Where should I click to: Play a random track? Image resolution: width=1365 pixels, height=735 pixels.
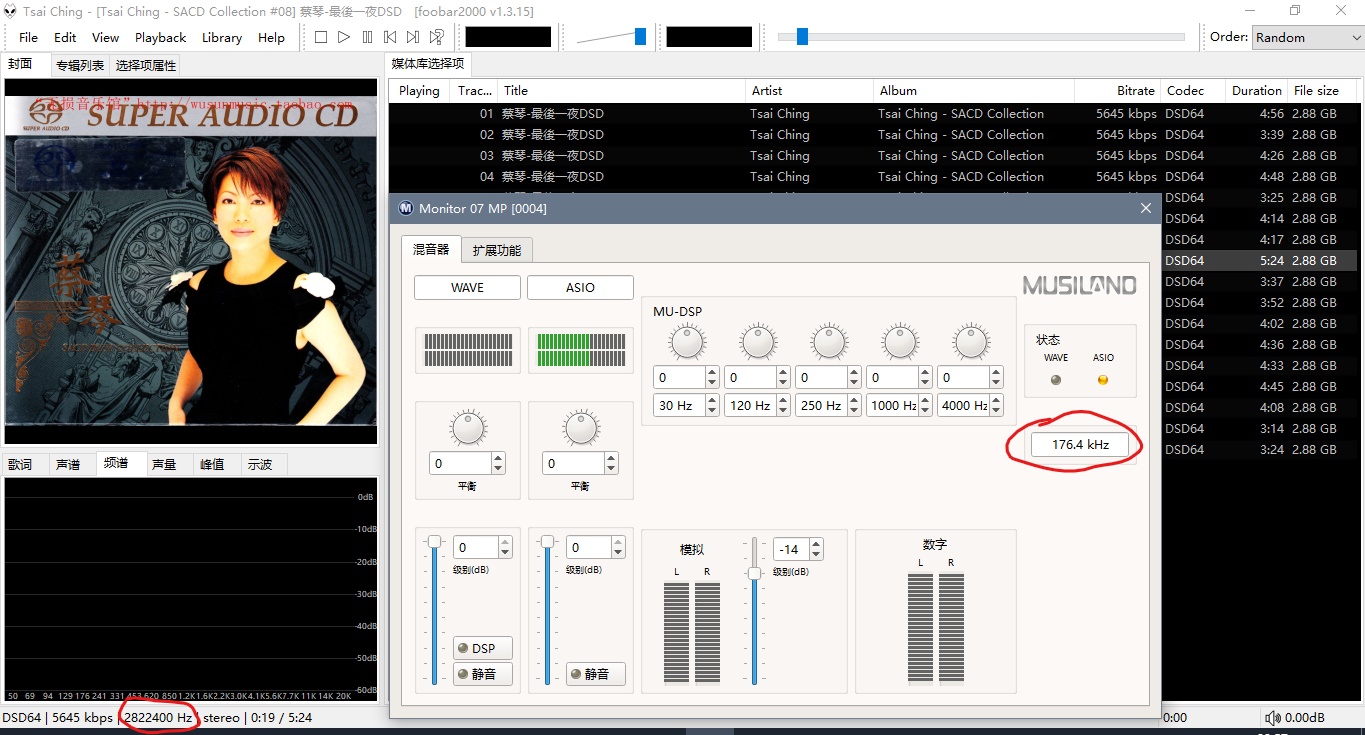coord(437,37)
